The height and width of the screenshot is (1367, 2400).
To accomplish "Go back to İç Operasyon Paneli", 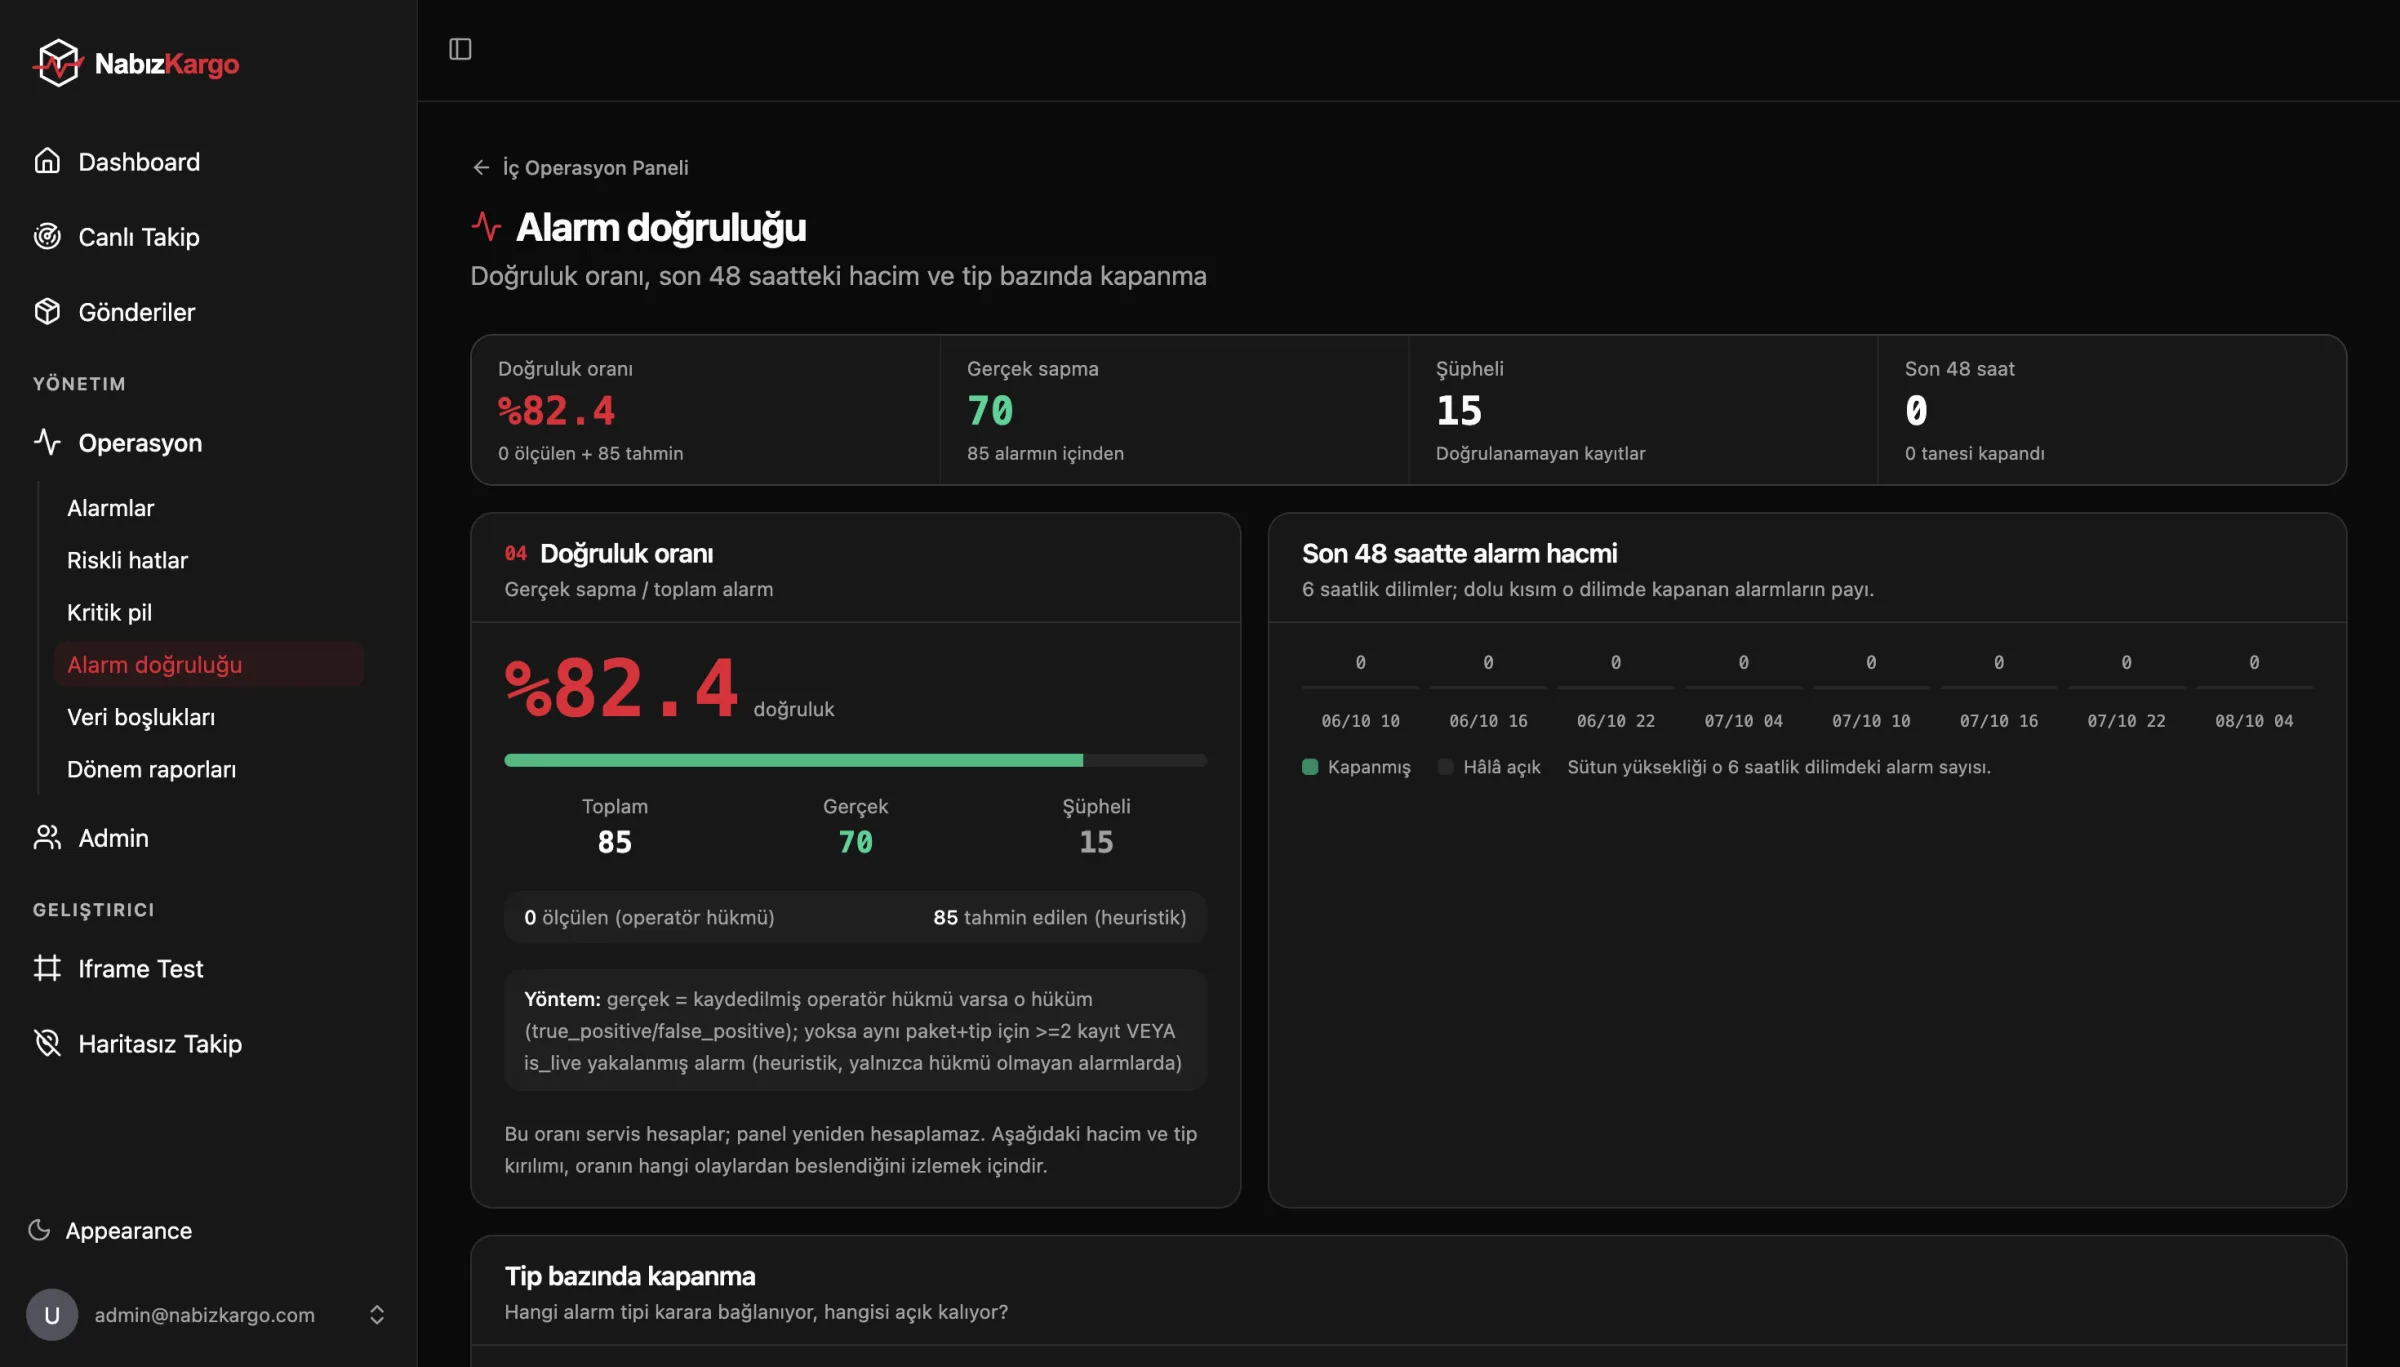I will pos(580,167).
